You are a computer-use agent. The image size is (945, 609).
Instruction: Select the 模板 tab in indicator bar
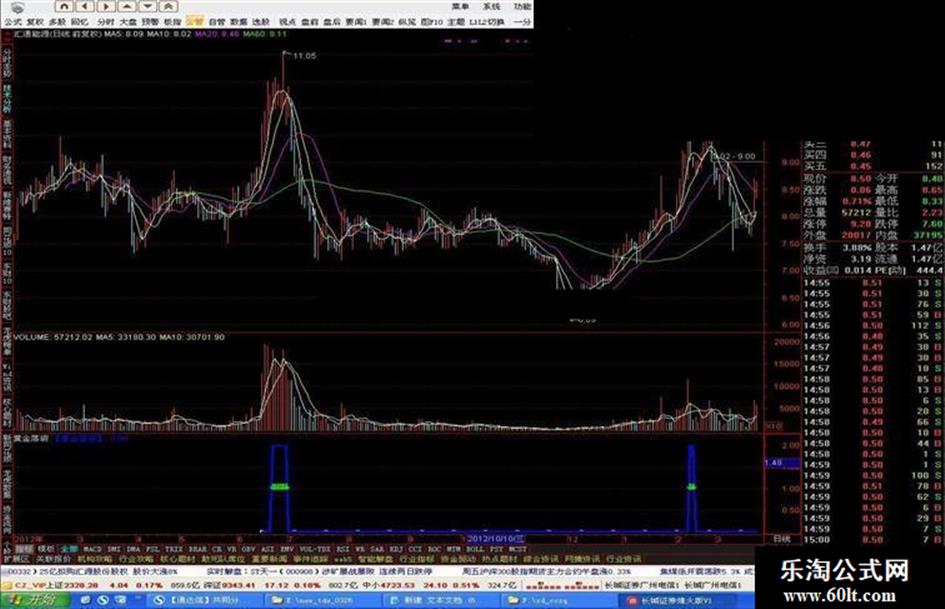pos(46,549)
